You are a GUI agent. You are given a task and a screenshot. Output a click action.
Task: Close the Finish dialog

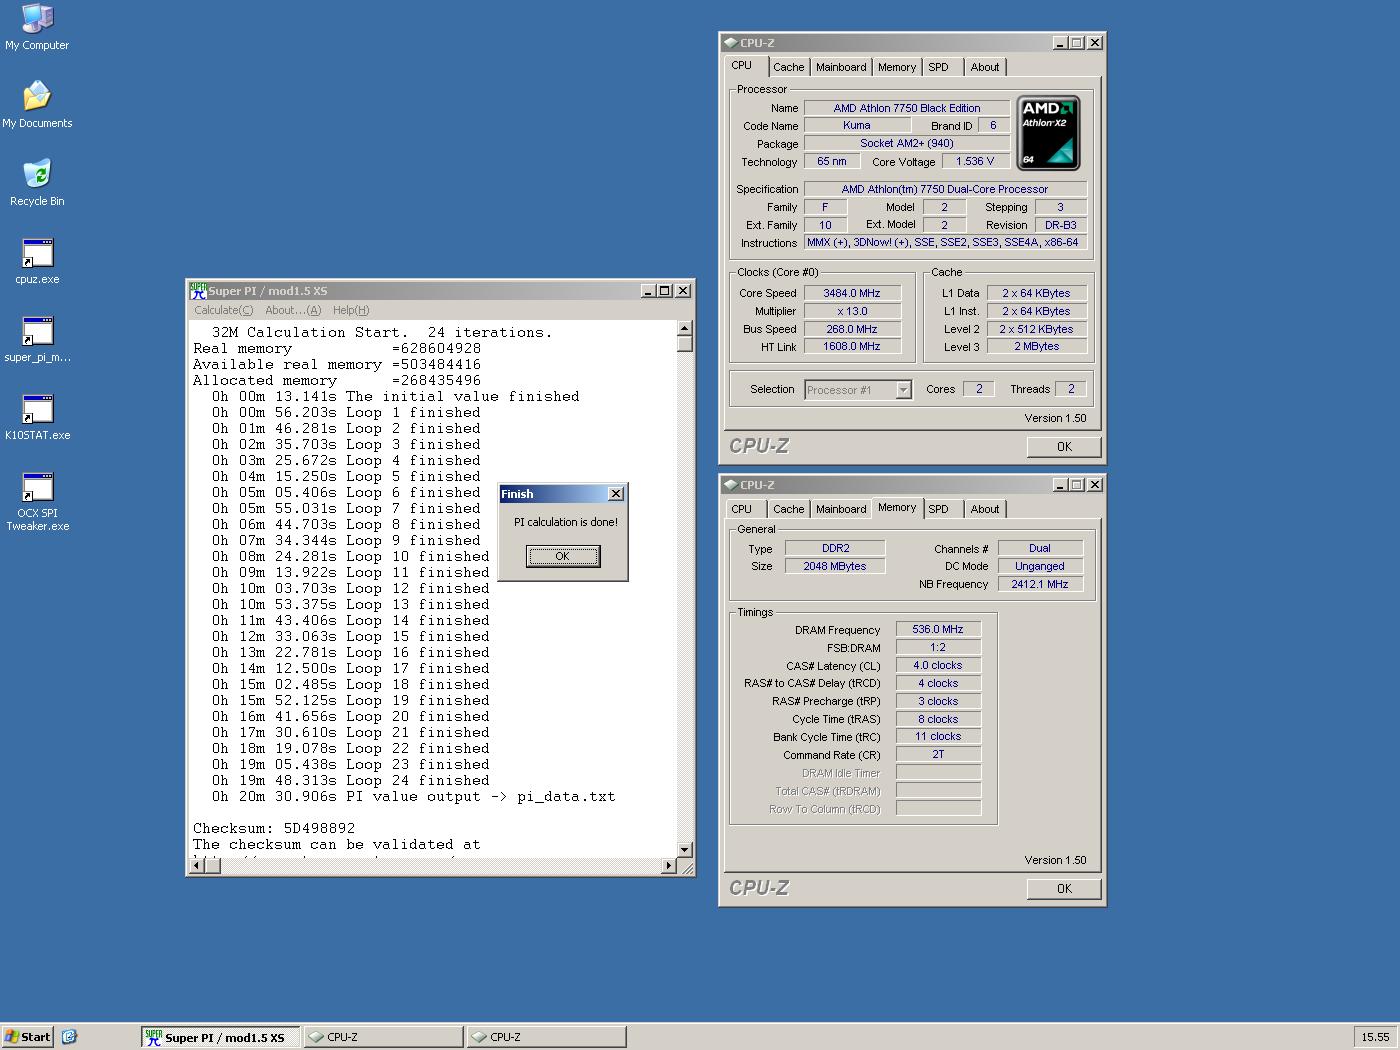[616, 494]
